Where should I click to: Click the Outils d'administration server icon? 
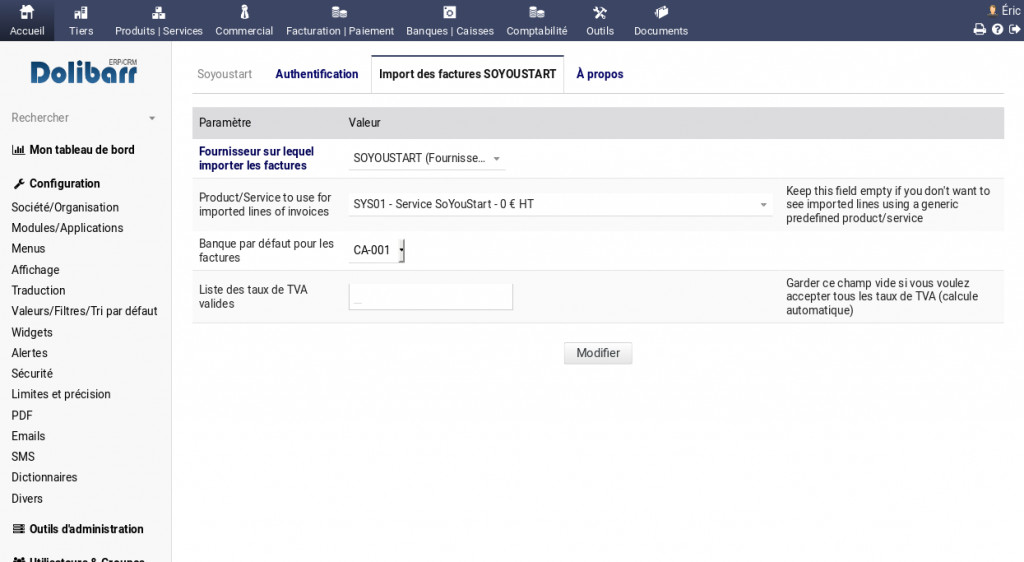(x=19, y=529)
